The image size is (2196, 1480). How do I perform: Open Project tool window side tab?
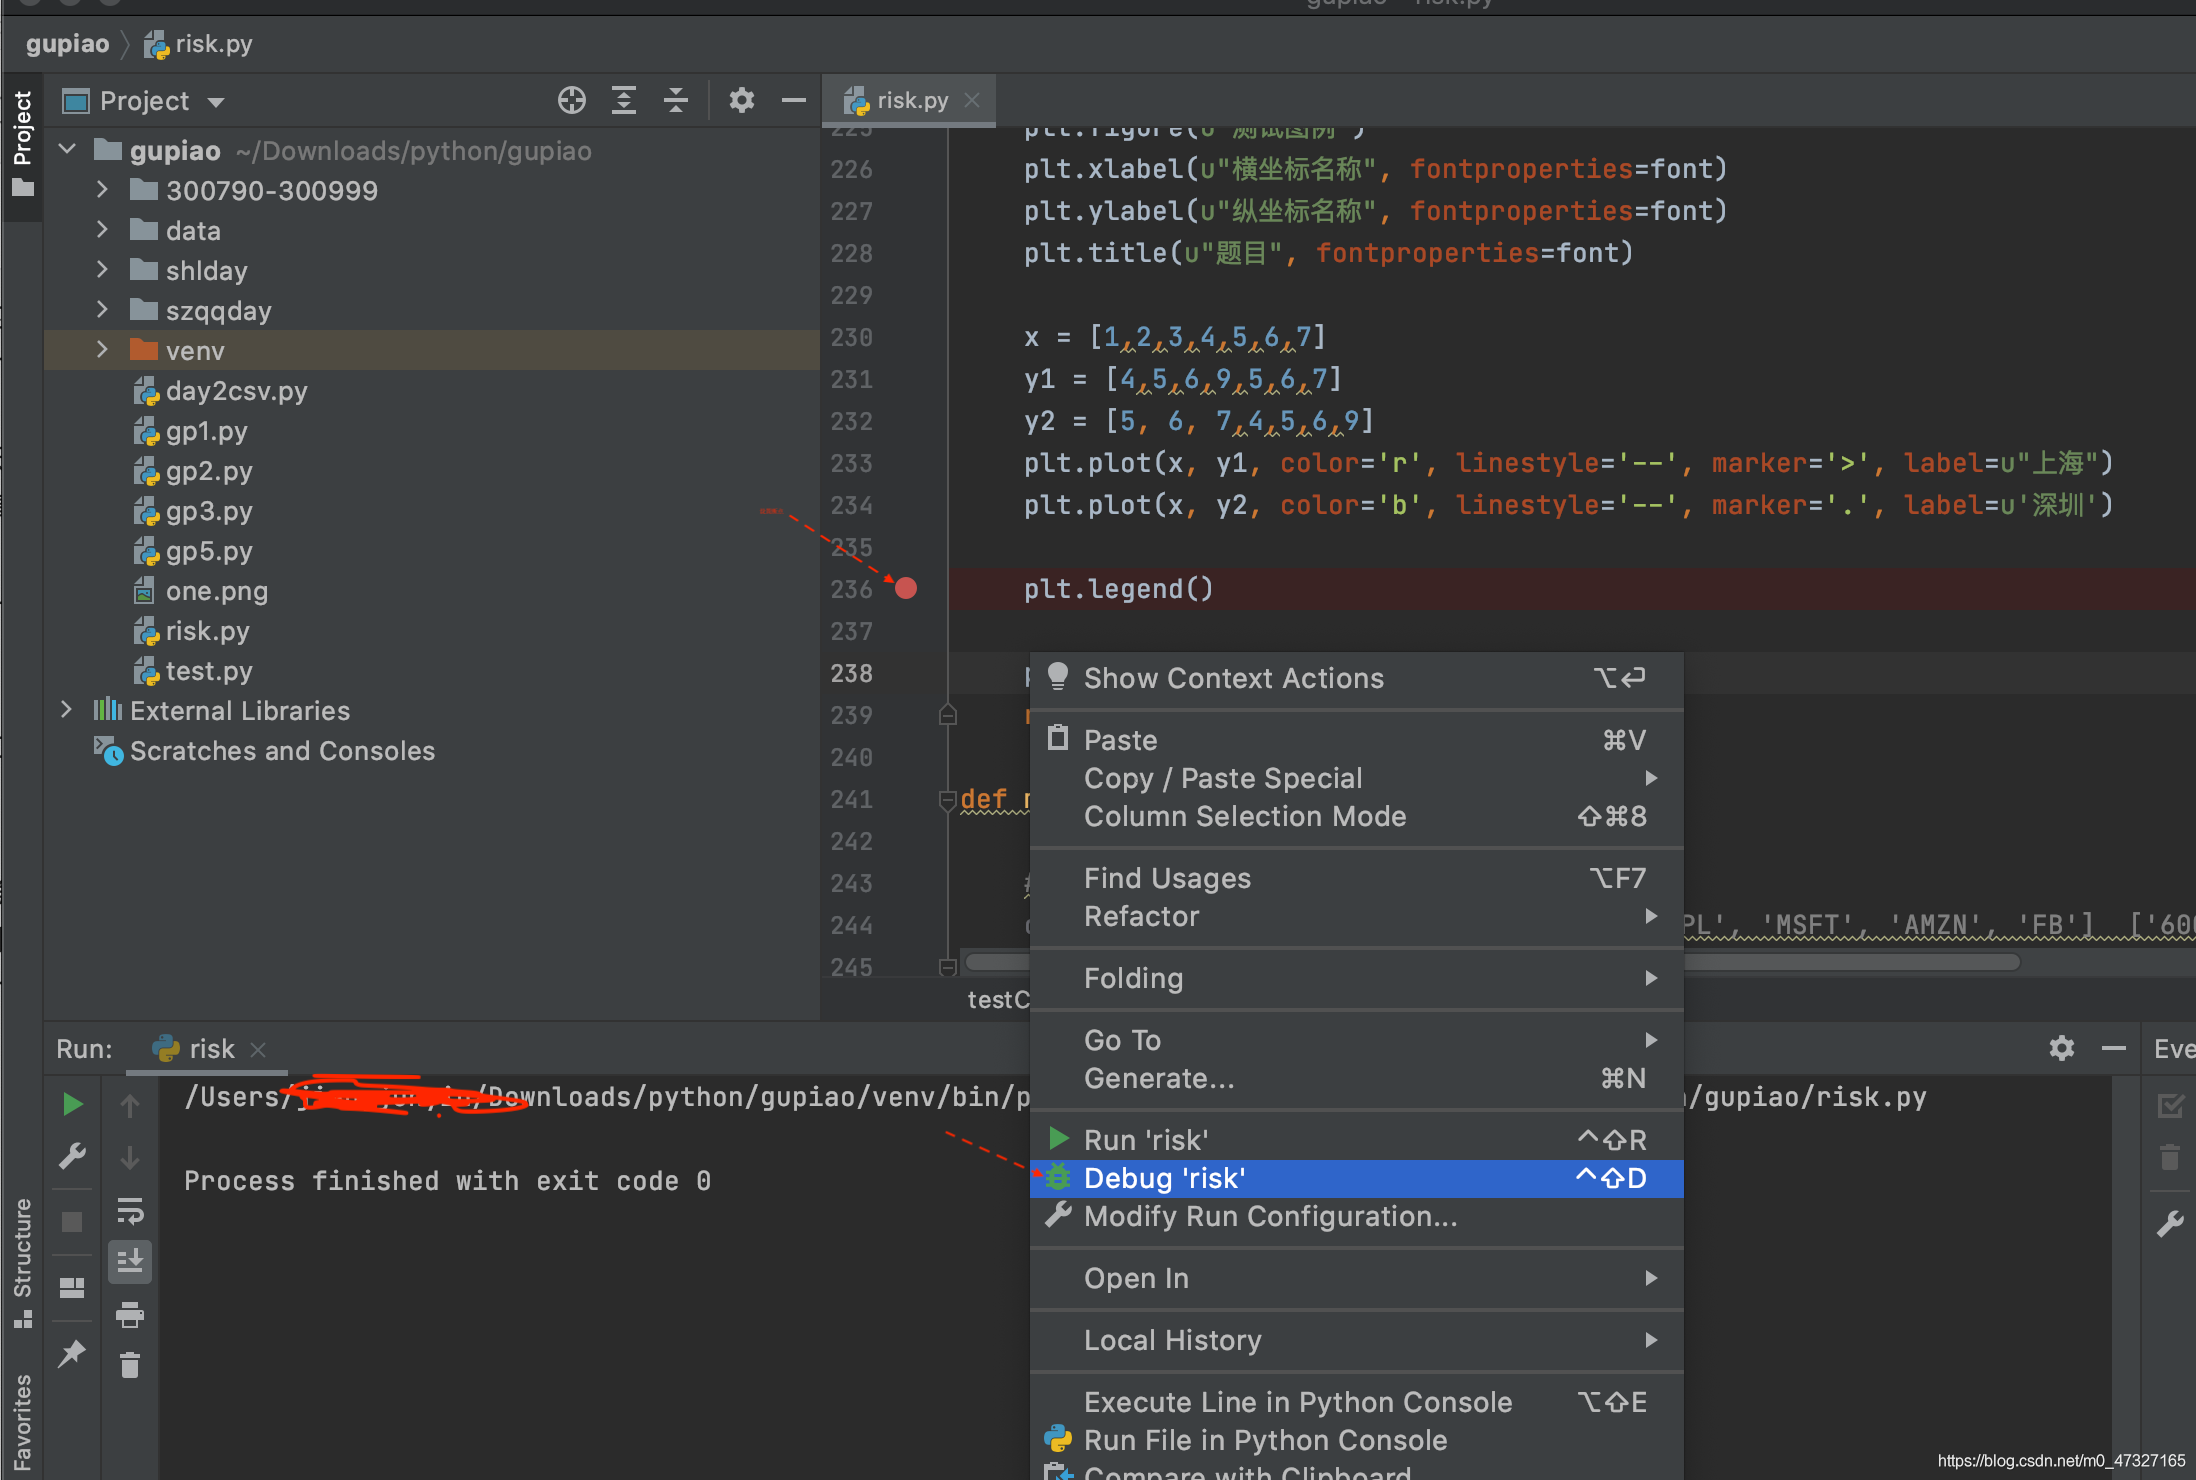pos(22,144)
